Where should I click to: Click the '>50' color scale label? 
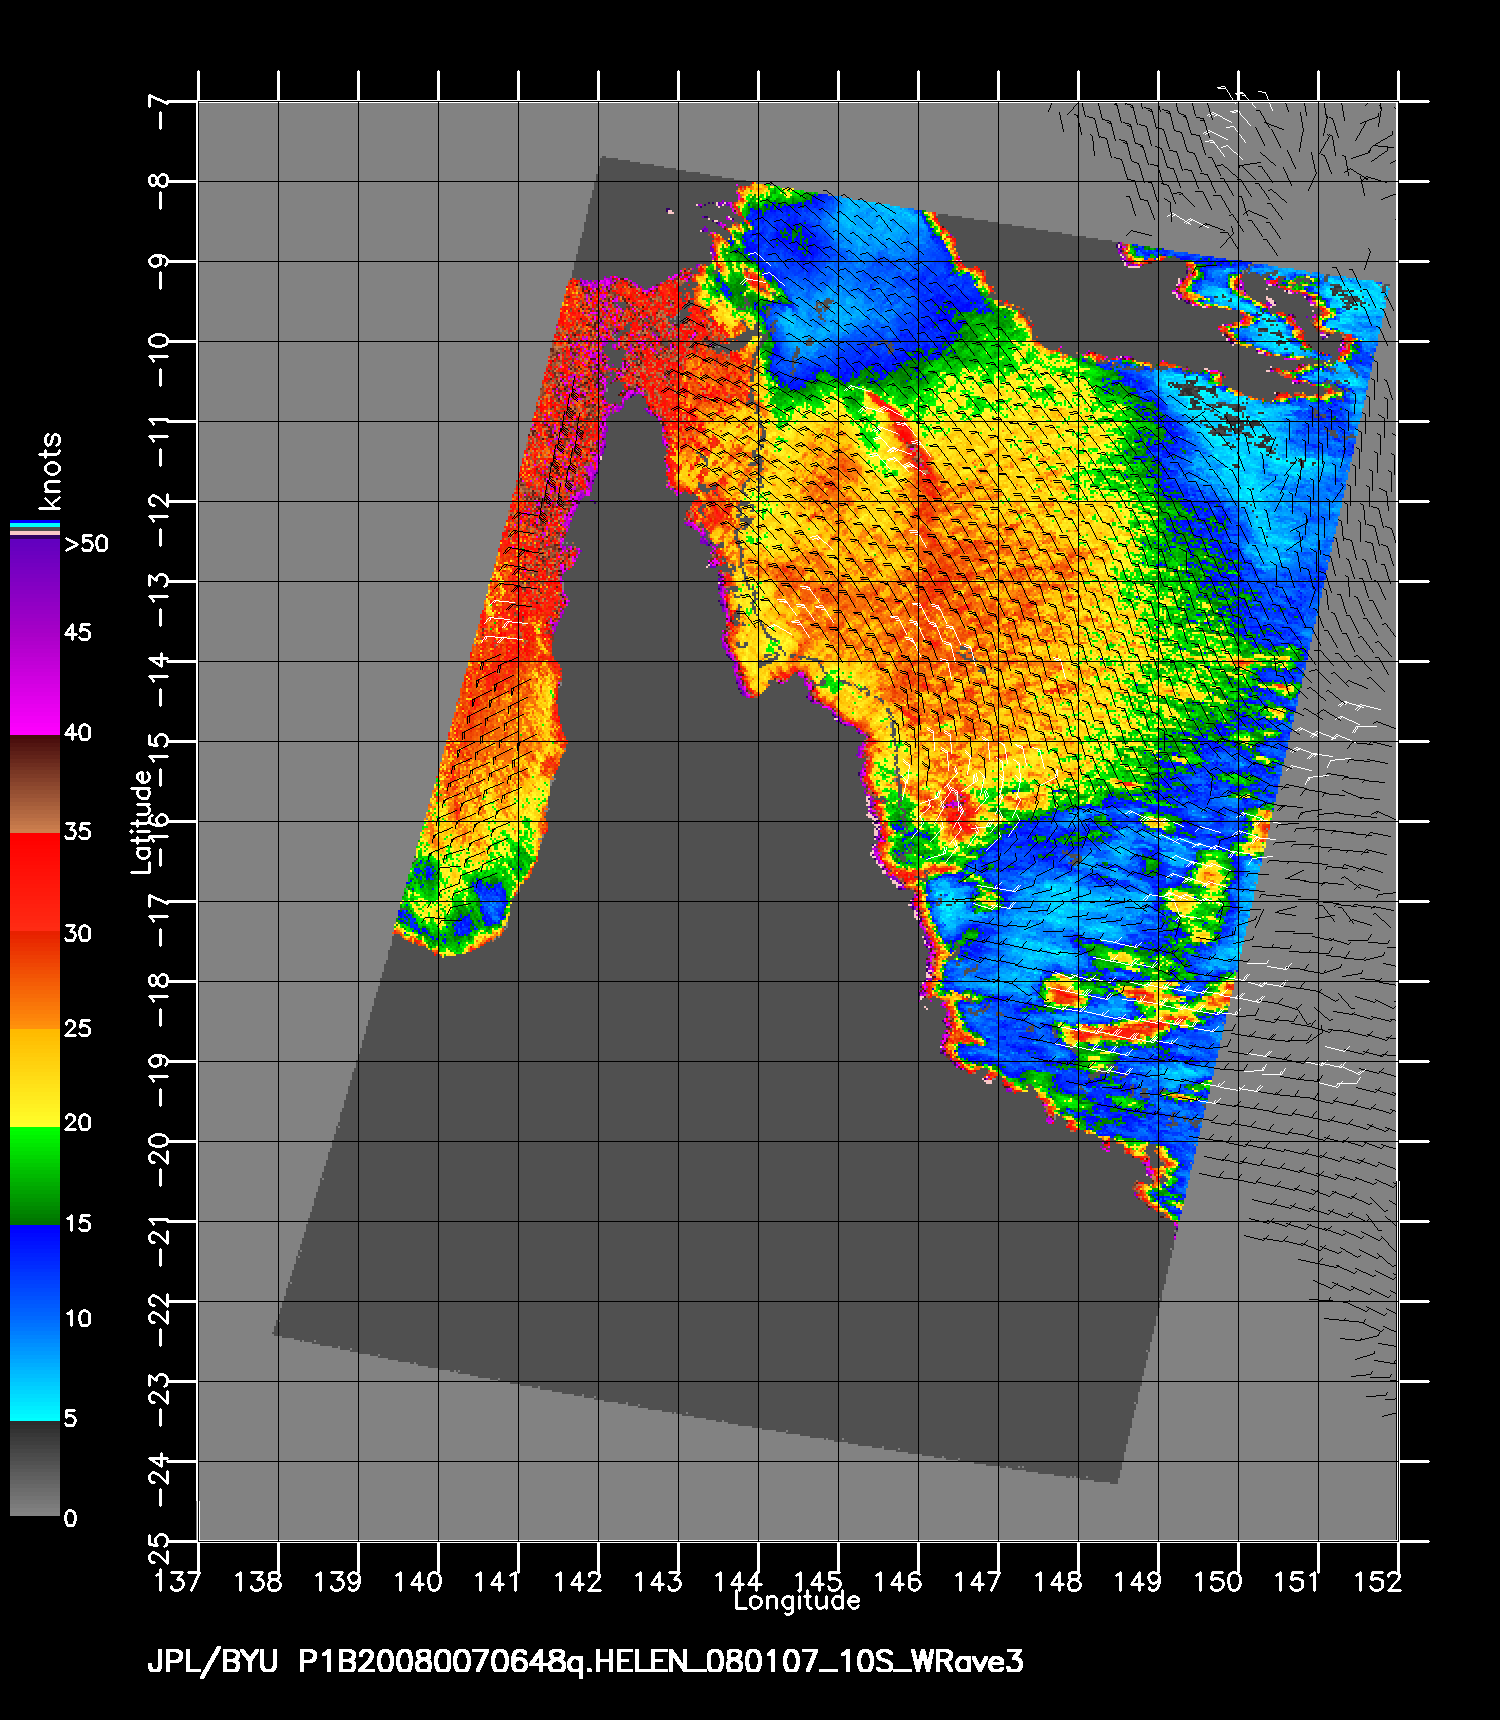click(x=86, y=544)
